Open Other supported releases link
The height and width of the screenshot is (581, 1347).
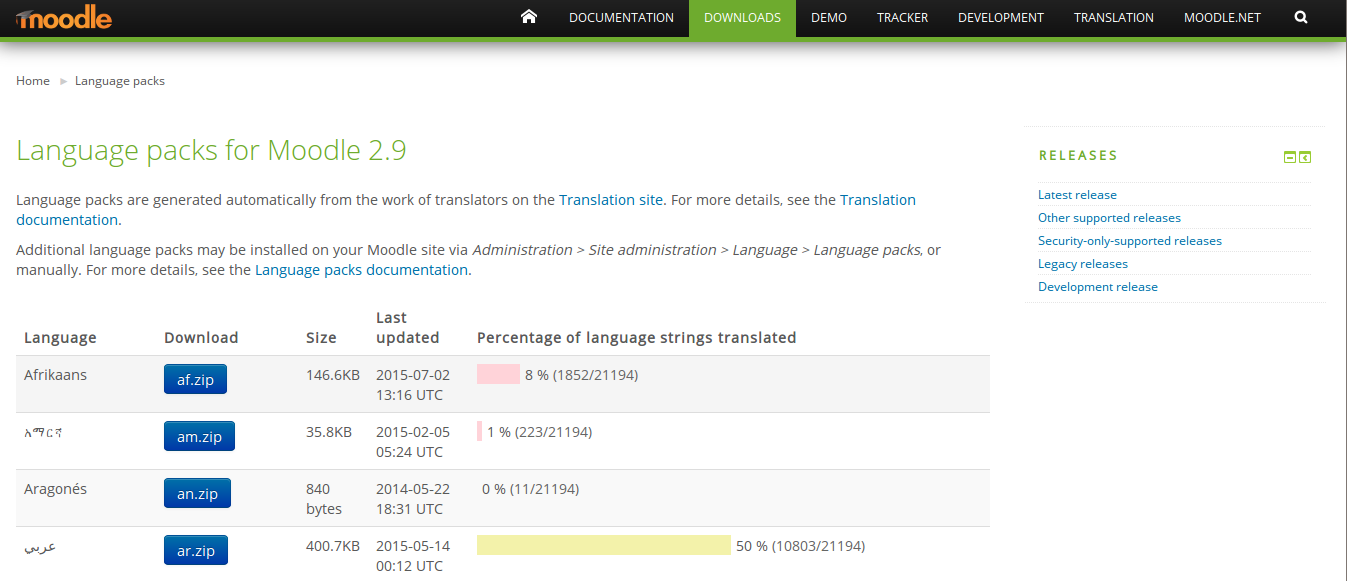[1109, 218]
